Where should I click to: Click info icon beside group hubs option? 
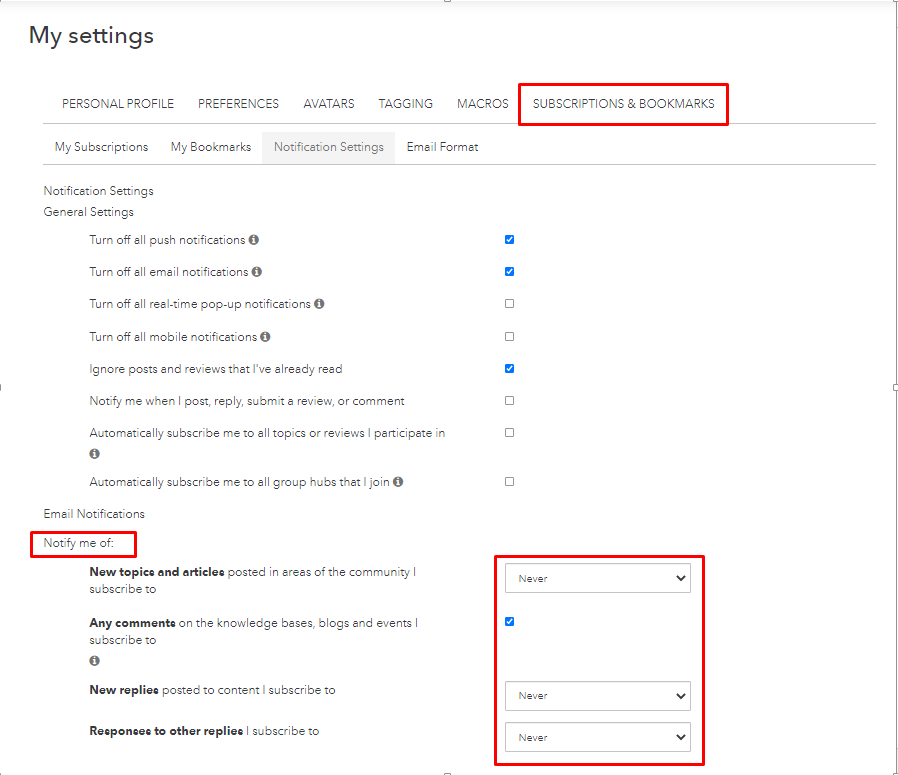tap(398, 482)
